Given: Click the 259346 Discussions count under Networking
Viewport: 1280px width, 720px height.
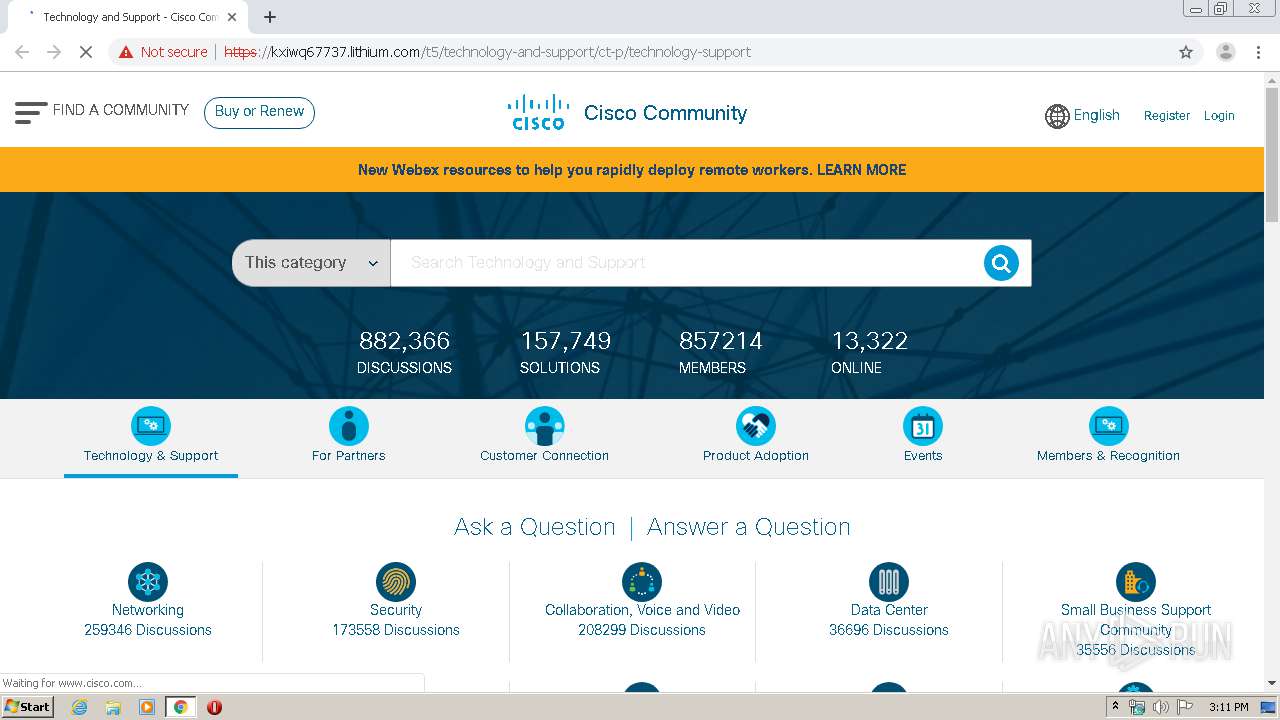Looking at the screenshot, I should click(x=148, y=630).
